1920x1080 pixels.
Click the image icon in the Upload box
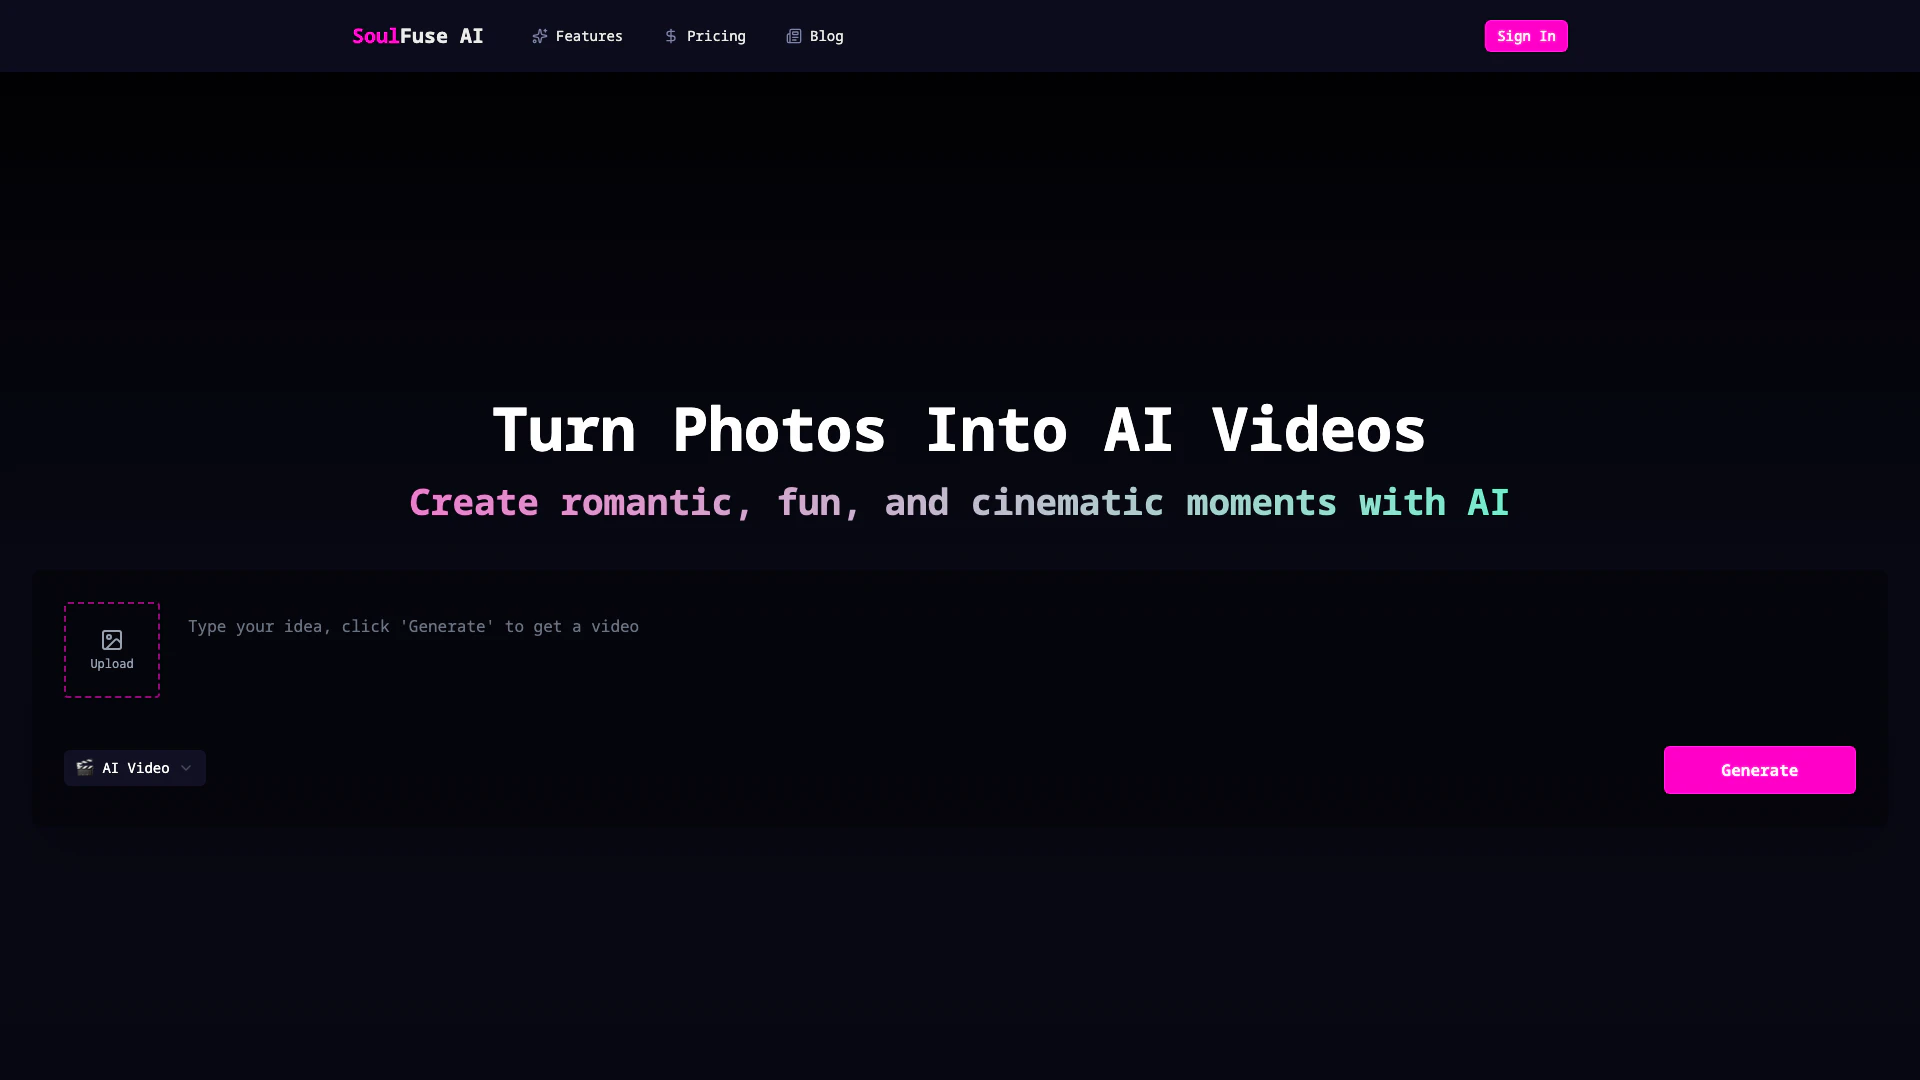coord(112,640)
